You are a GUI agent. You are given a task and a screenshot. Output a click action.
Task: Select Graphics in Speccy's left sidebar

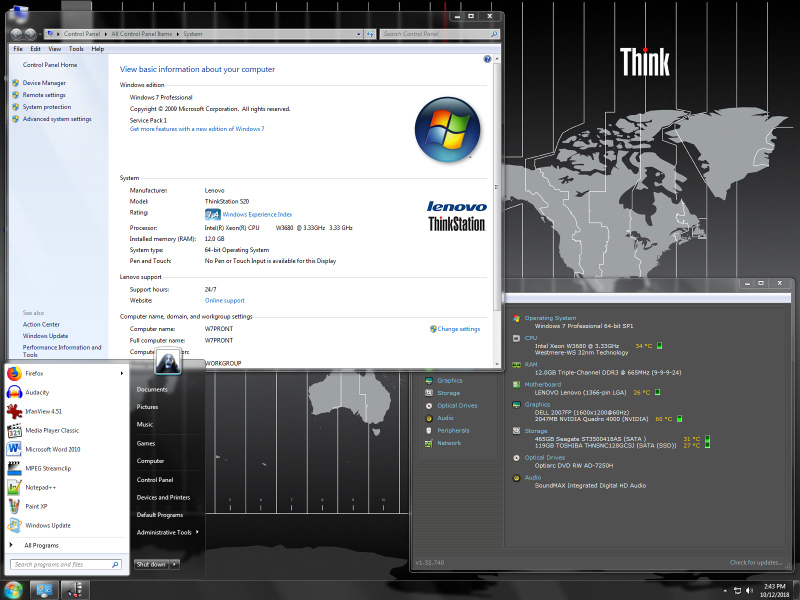pyautogui.click(x=449, y=381)
